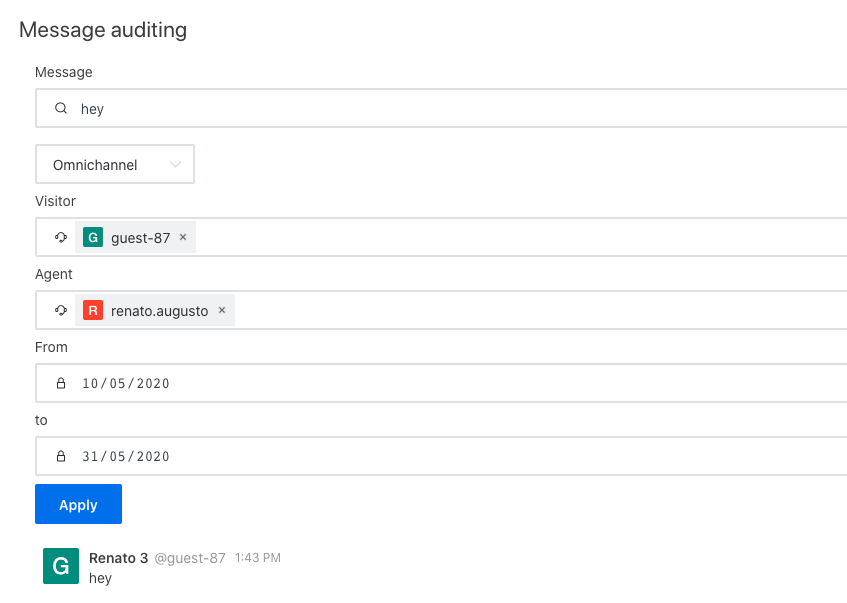The width and height of the screenshot is (847, 603).
Task: Click the calendar icon in the From field
Action: [62, 383]
